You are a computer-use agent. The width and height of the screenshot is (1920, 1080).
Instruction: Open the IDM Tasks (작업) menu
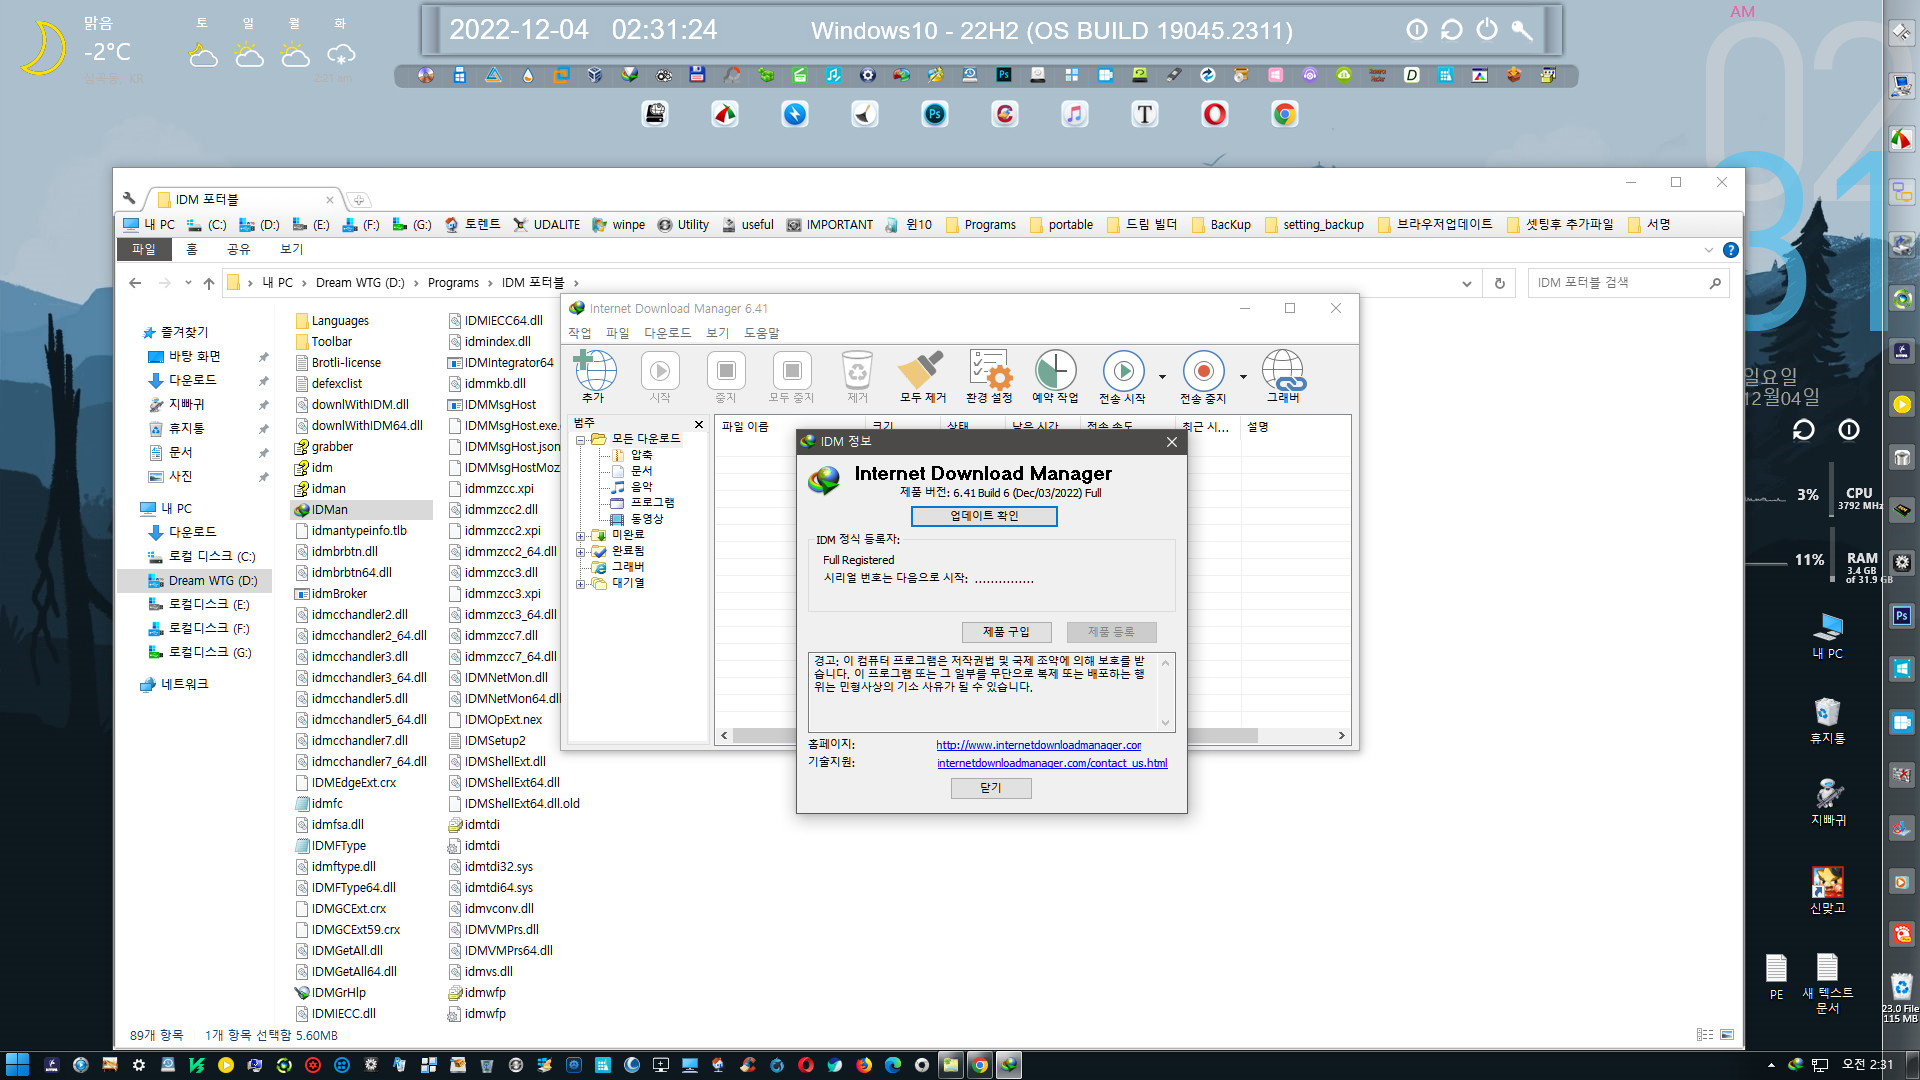[x=580, y=333]
